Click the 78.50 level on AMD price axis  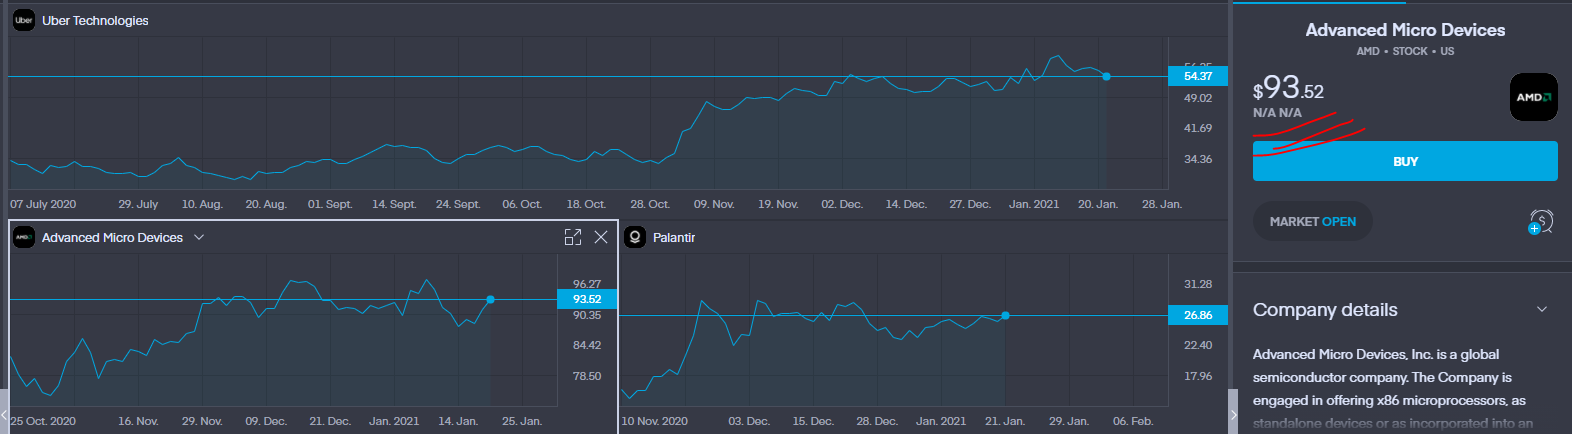[587, 376]
